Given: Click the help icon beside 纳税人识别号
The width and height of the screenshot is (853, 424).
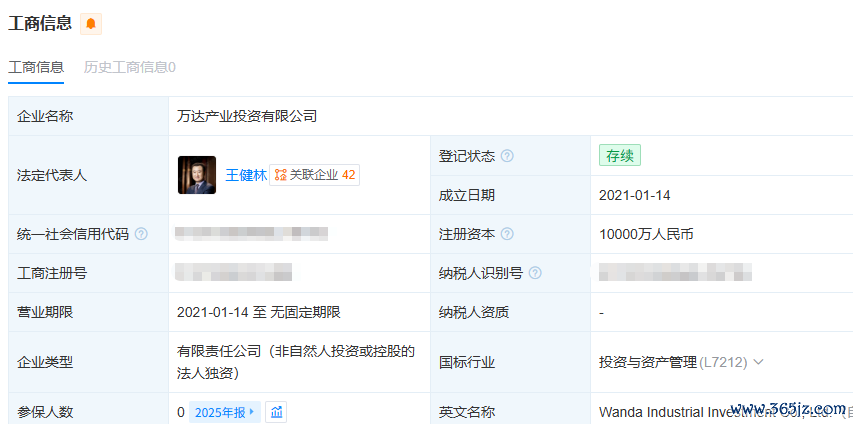Looking at the screenshot, I should (x=535, y=273).
